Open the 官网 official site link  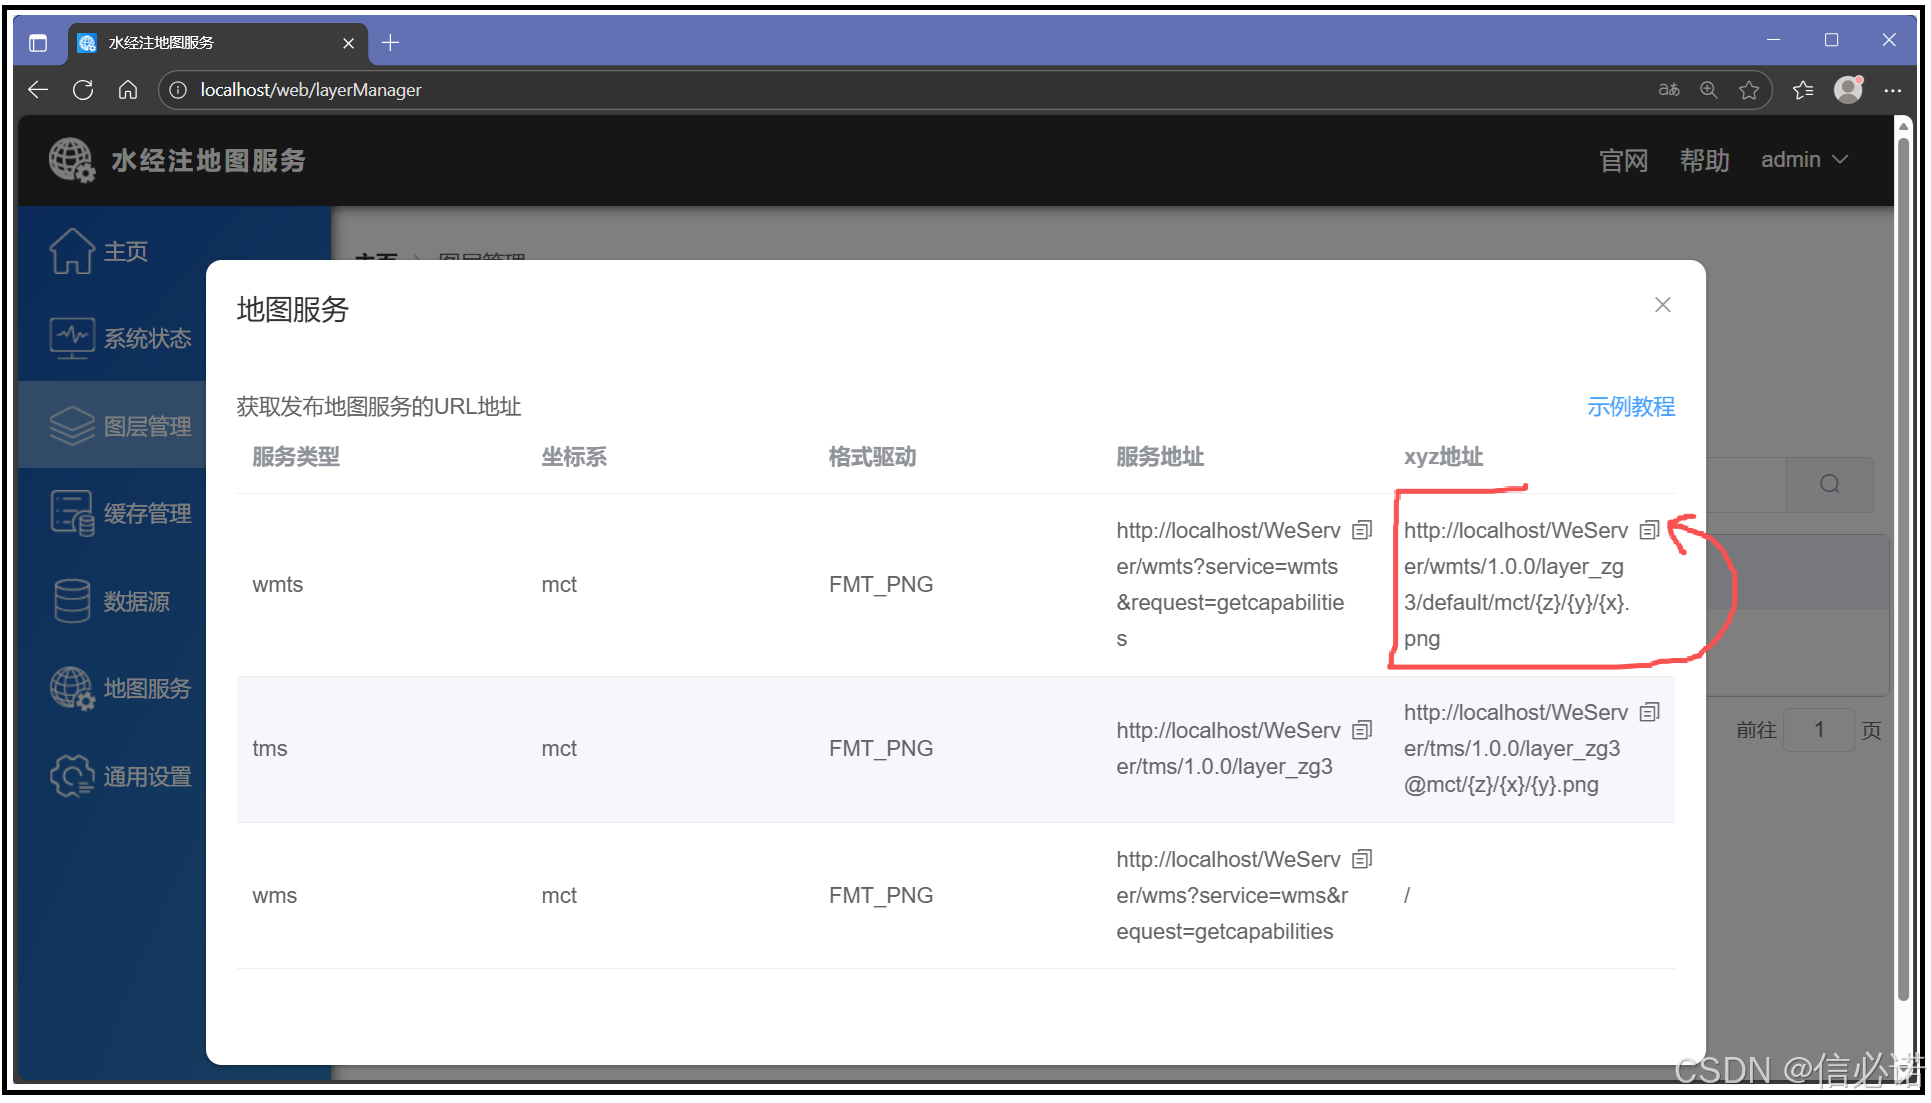1623,160
